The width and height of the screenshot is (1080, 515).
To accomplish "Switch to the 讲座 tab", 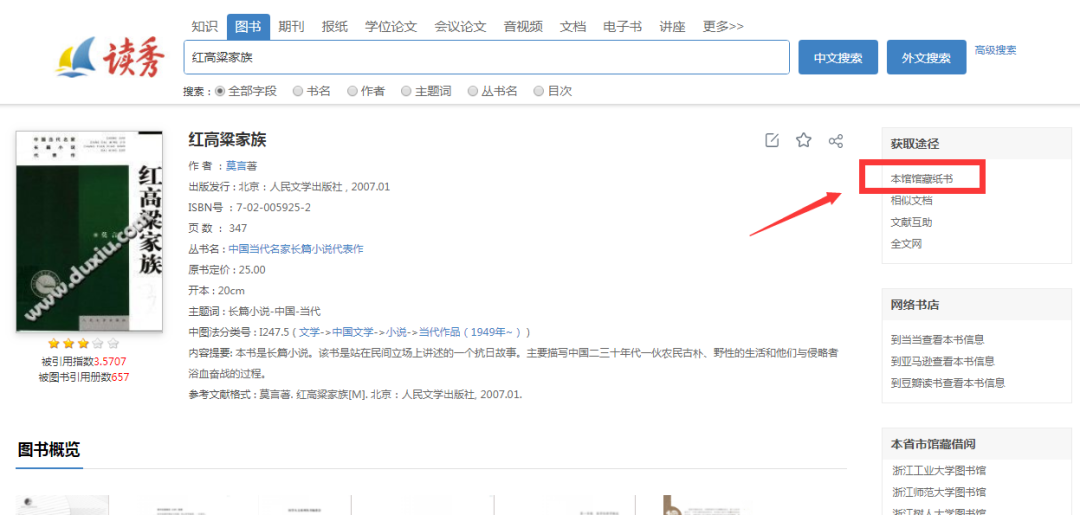I will pos(672,27).
